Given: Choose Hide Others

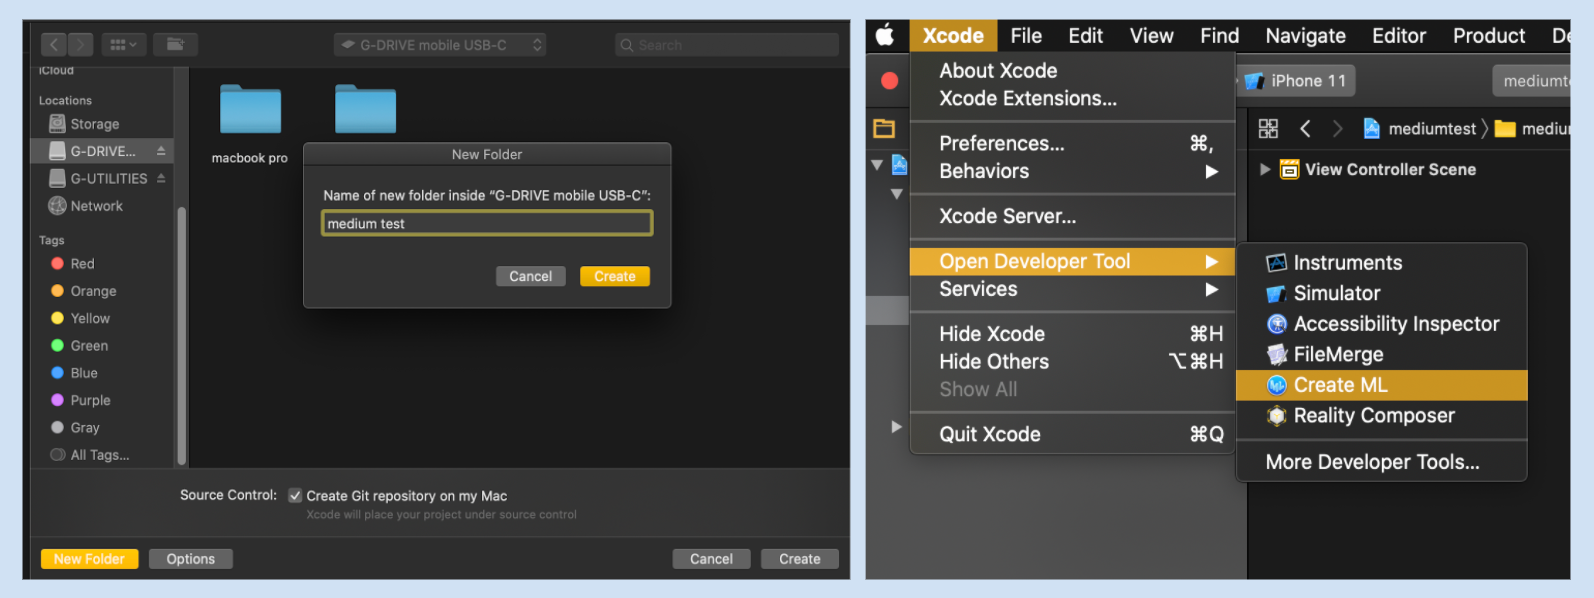Looking at the screenshot, I should (1072, 362).
